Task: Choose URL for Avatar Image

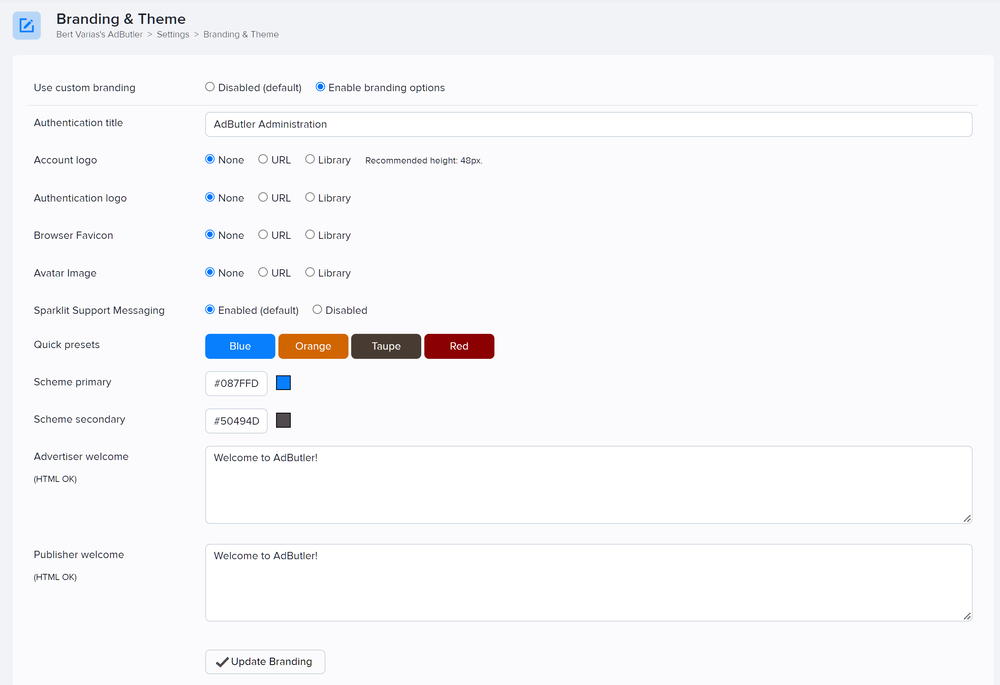Action: 263,272
